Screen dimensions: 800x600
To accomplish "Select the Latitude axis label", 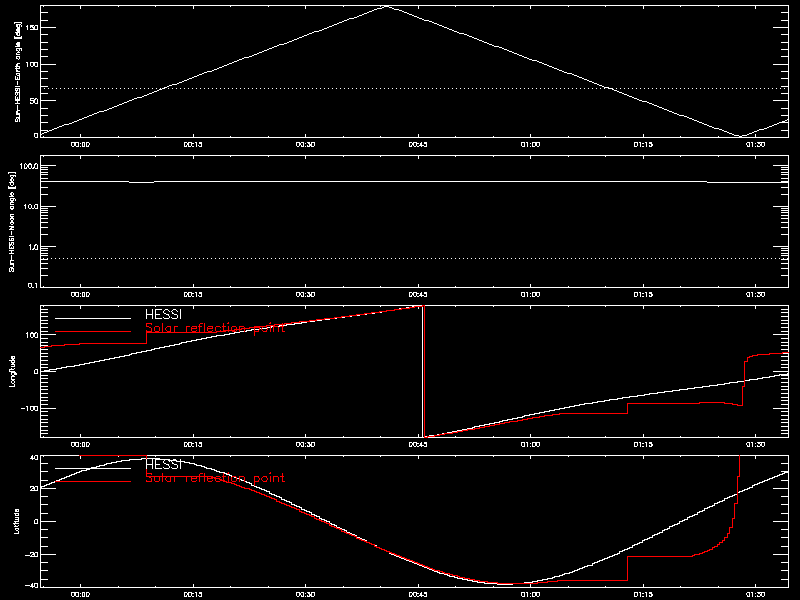I will coord(17,521).
